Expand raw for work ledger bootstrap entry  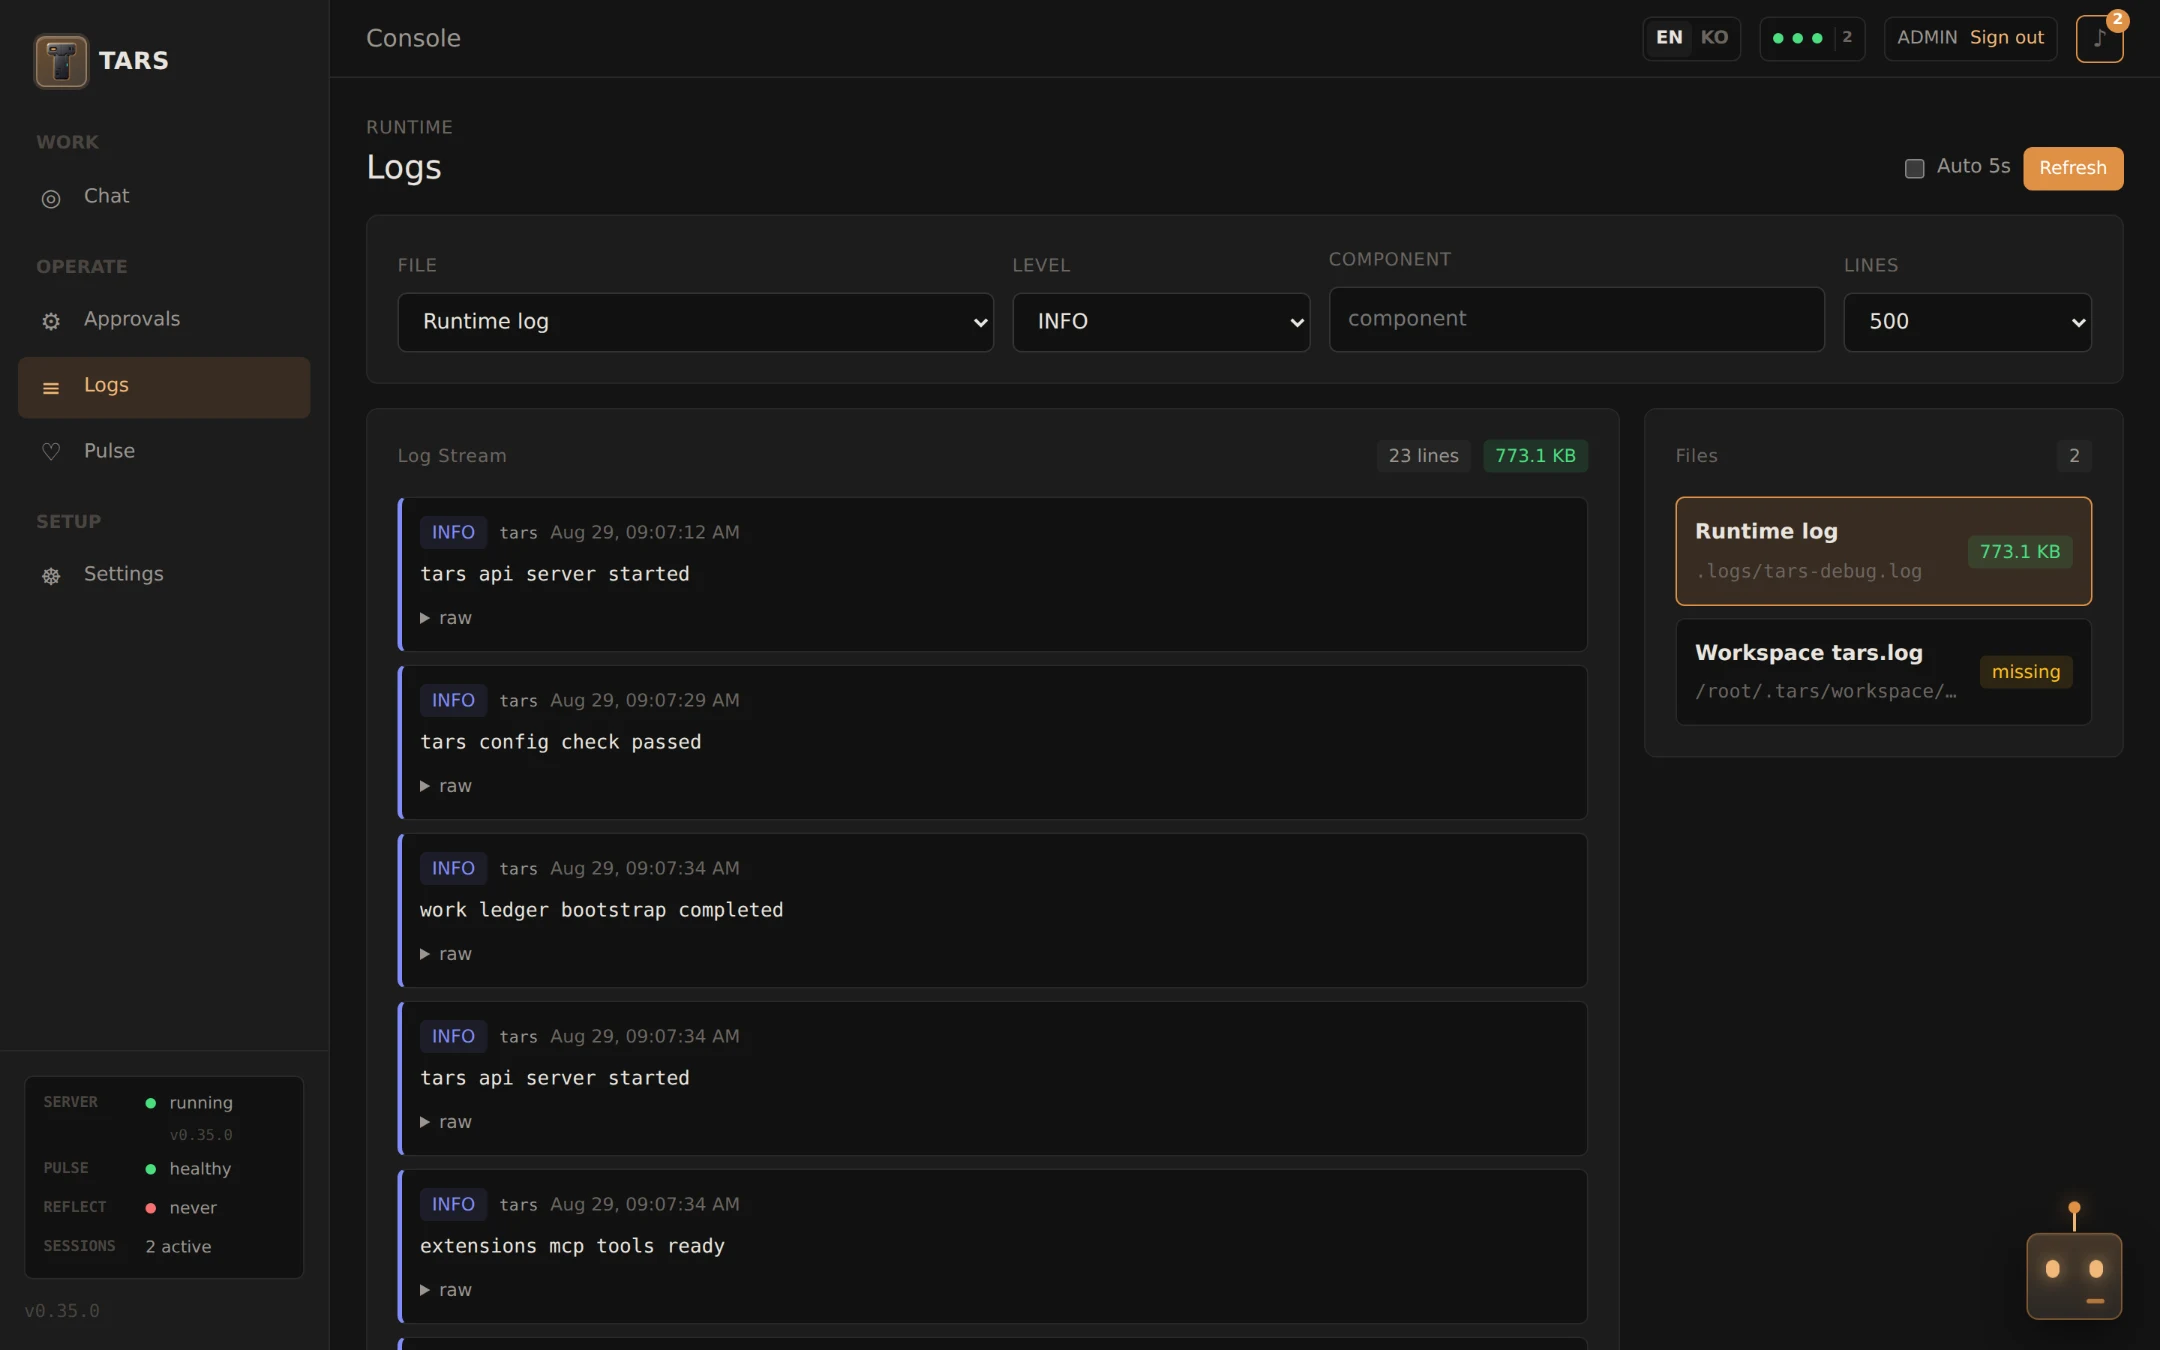tap(445, 954)
